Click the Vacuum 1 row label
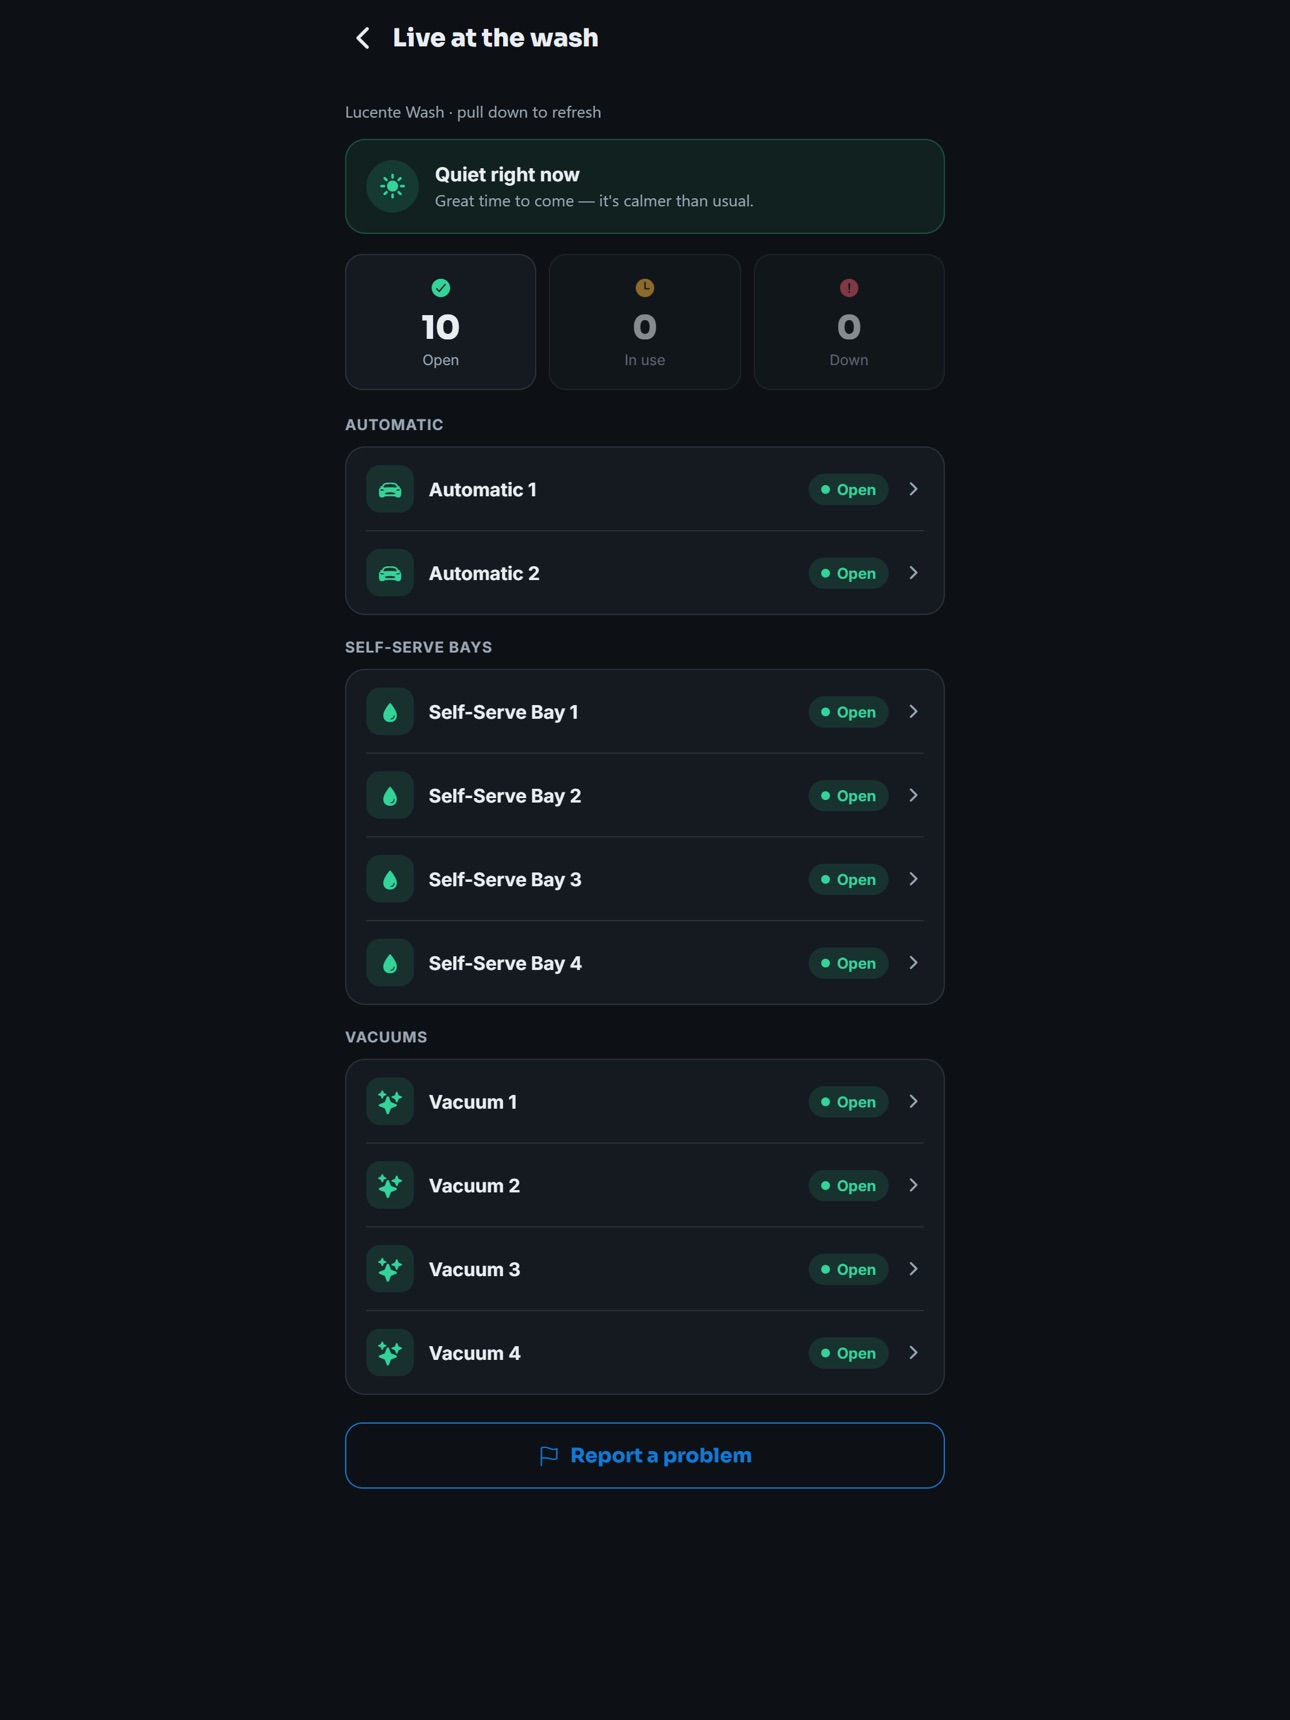 pyautogui.click(x=473, y=1102)
